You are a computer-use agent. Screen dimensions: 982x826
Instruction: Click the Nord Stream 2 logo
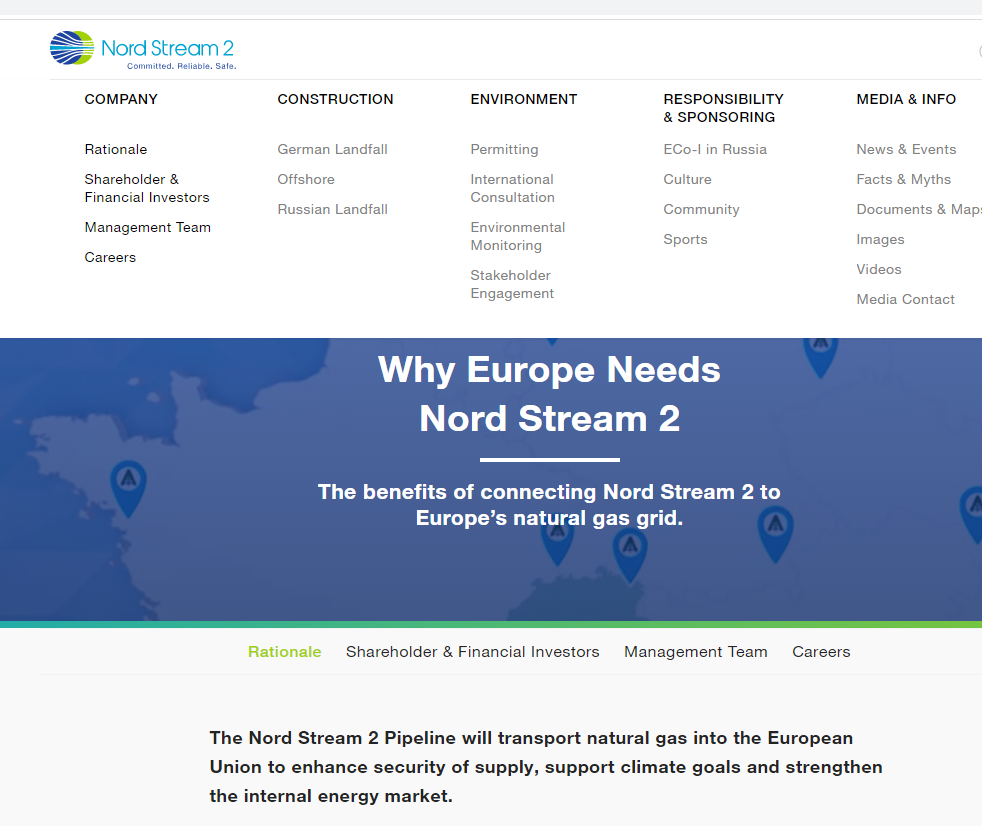tap(143, 49)
